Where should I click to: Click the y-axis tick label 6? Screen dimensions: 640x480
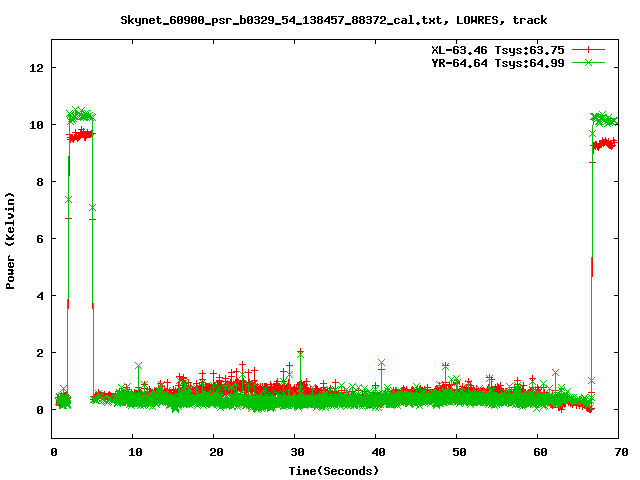(40, 239)
